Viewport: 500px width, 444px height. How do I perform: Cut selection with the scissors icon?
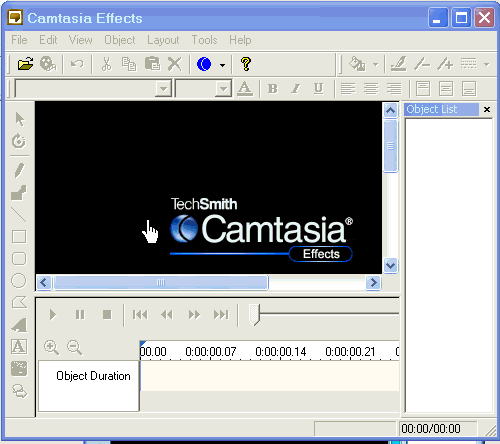[106, 64]
